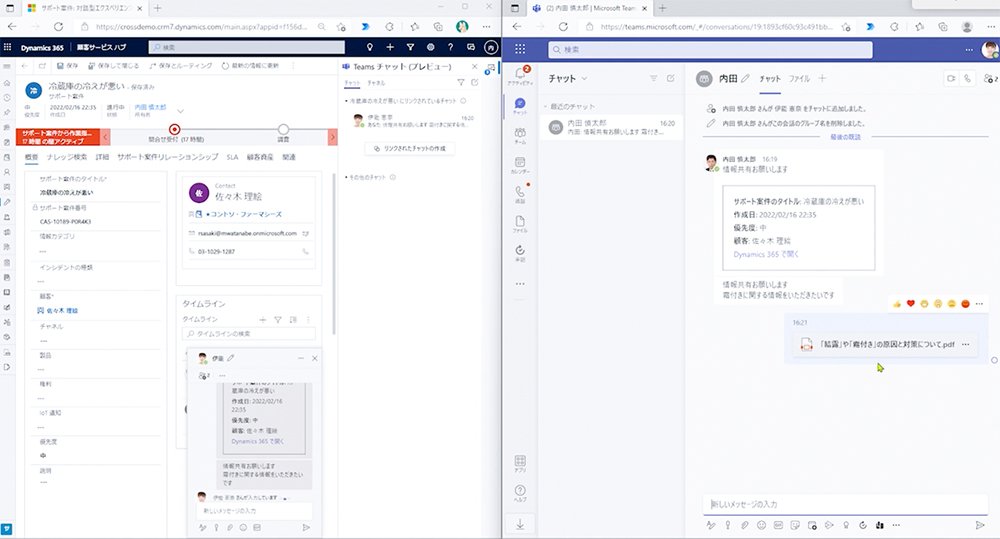Image resolution: width=1000 pixels, height=539 pixels.
Task: Click 保存して閉じる command
Action: click(x=114, y=66)
